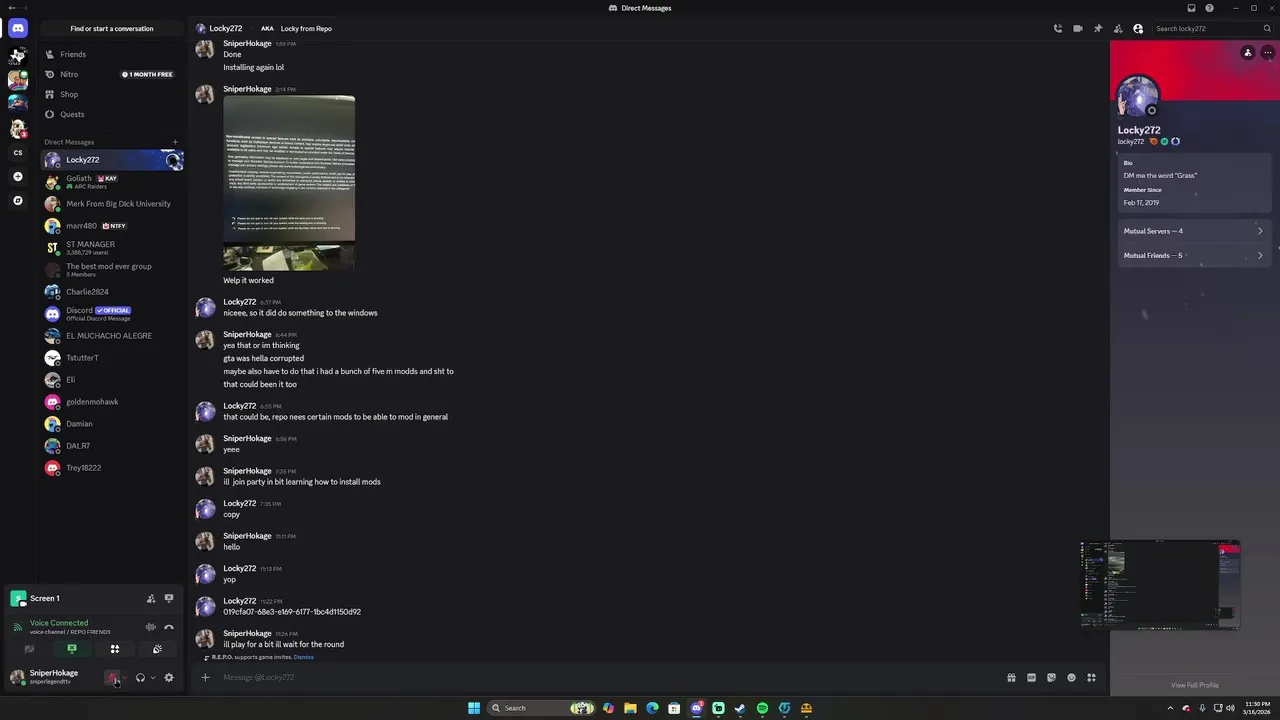Click the Dismiss link above message box
This screenshot has width=1280, height=720.
[304, 657]
